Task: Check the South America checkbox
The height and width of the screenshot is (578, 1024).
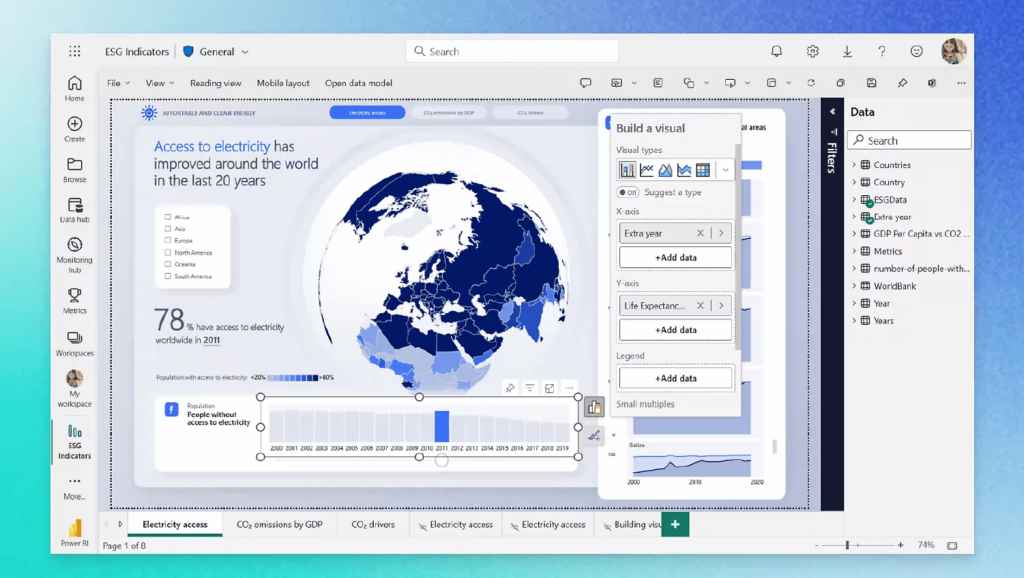Action: 168,276
